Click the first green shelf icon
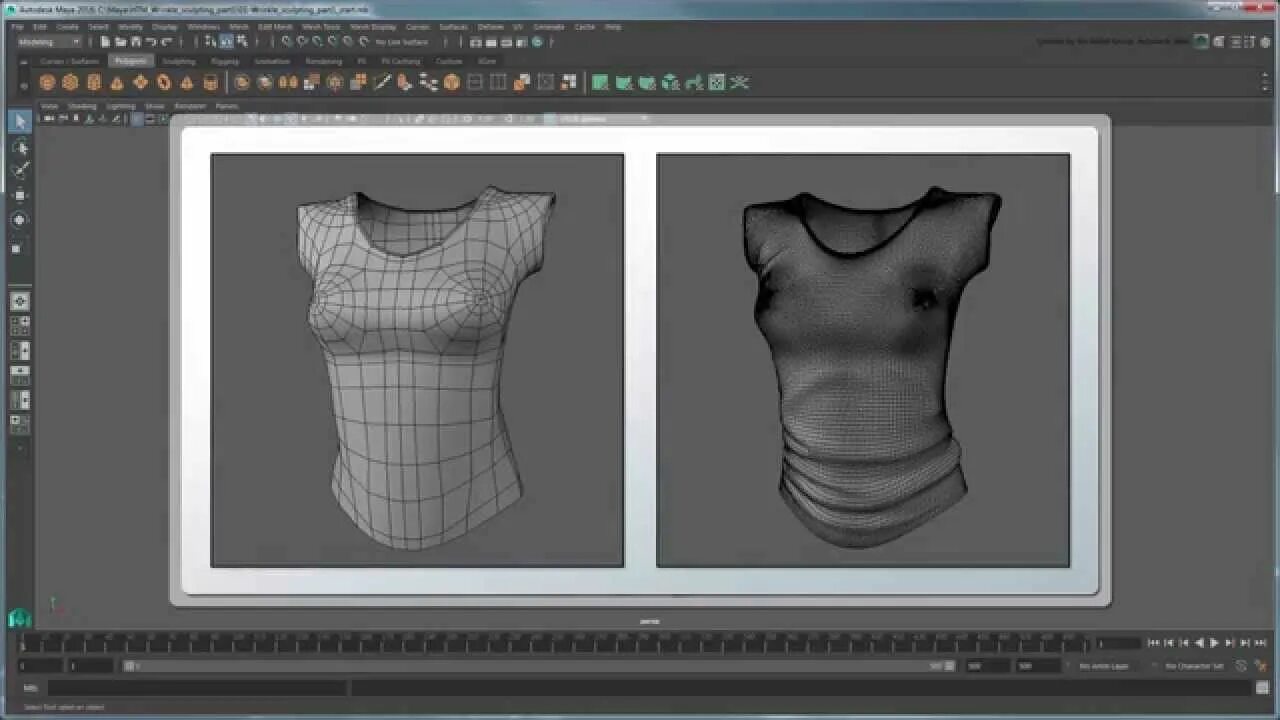The width and height of the screenshot is (1280, 720). click(x=600, y=82)
